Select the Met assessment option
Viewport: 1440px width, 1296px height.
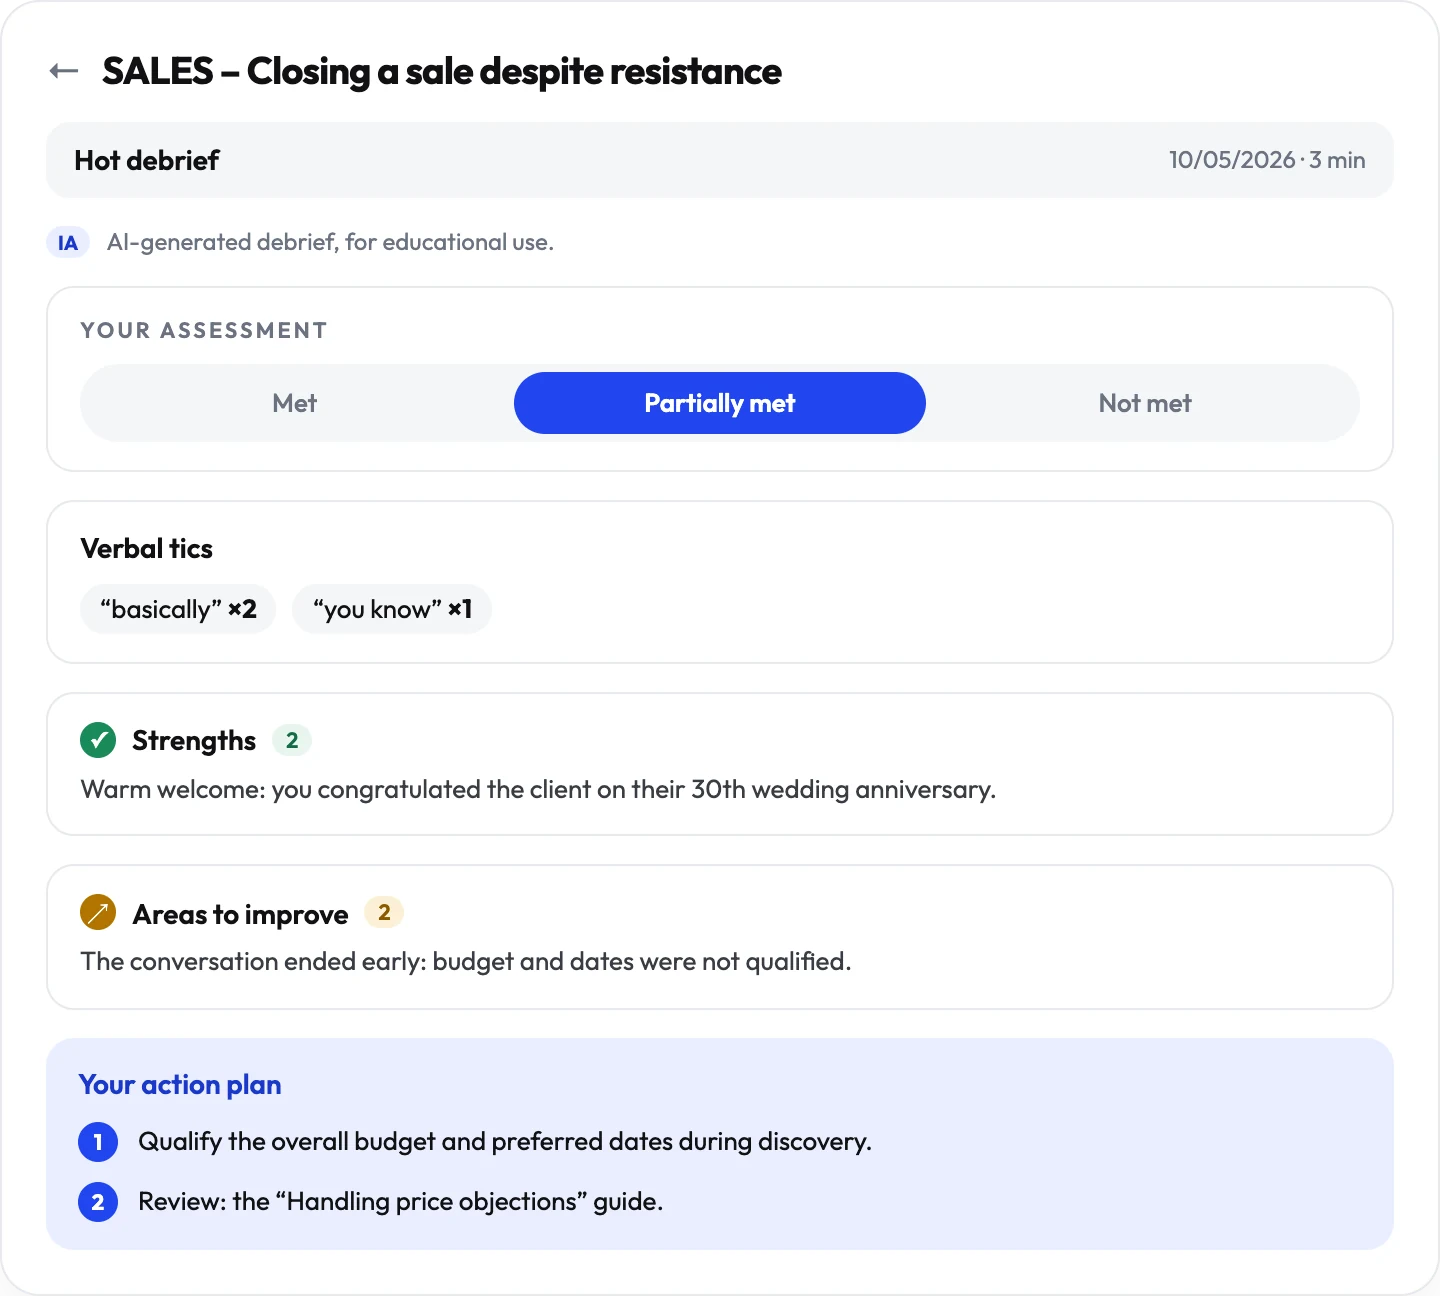[294, 403]
